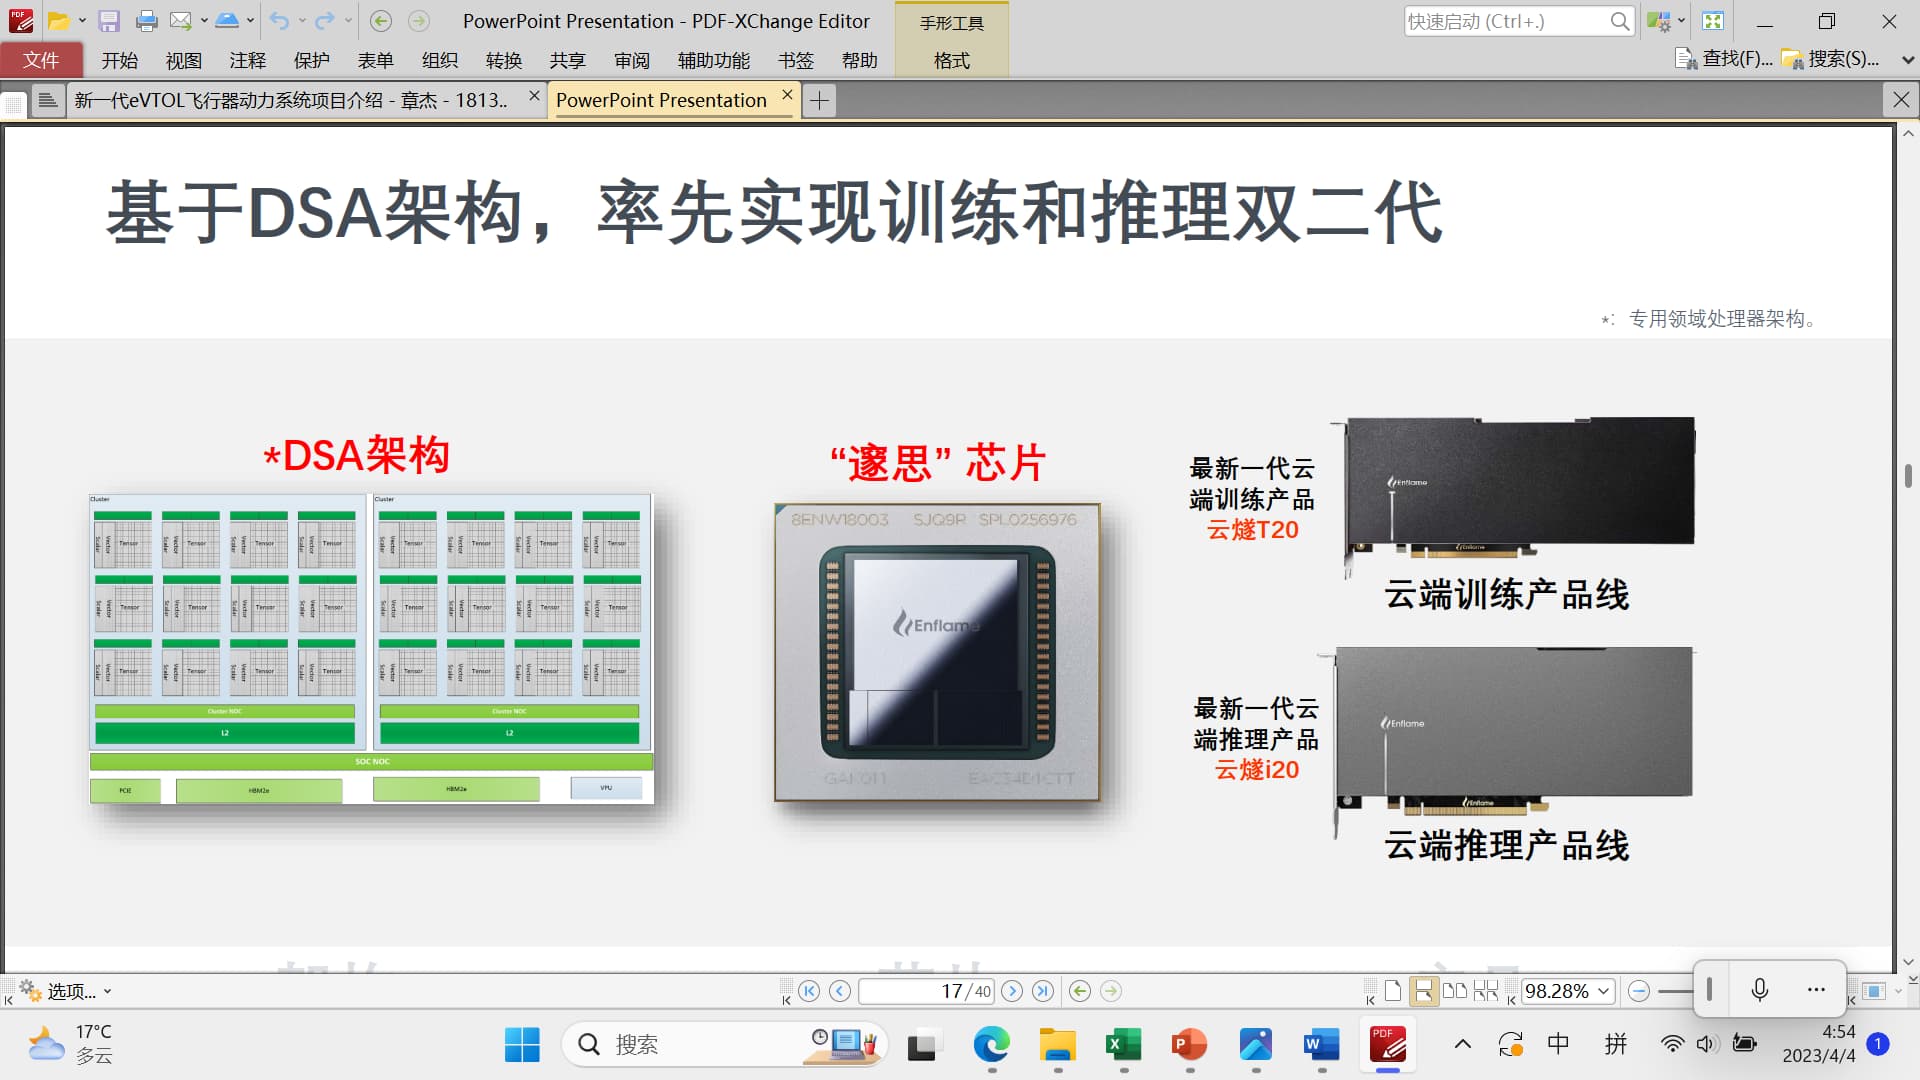
Task: Undo the last action
Action: 279,21
